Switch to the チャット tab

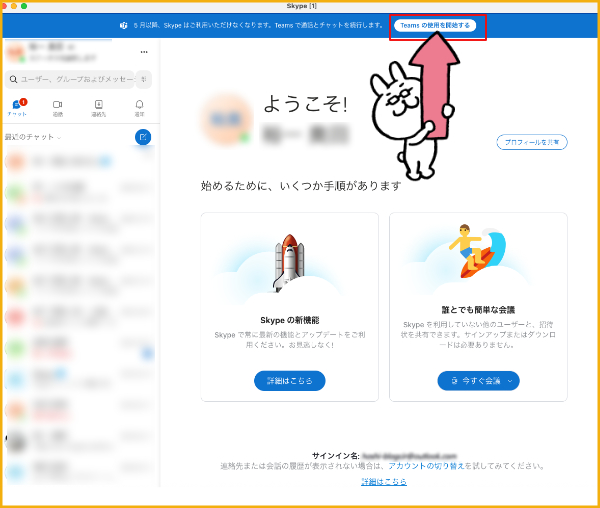coord(17,107)
